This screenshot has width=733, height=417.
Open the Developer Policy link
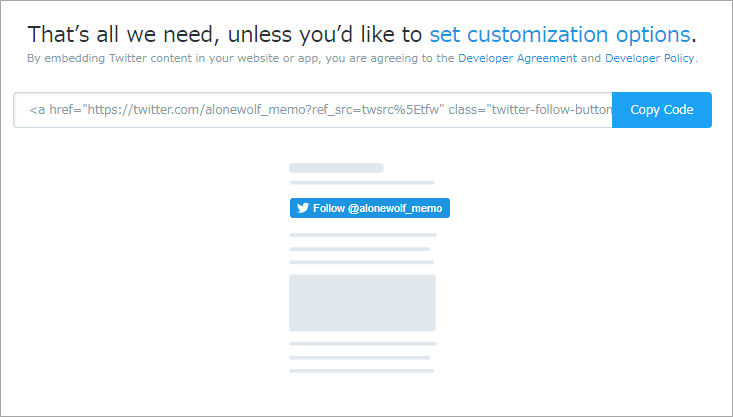pos(649,58)
